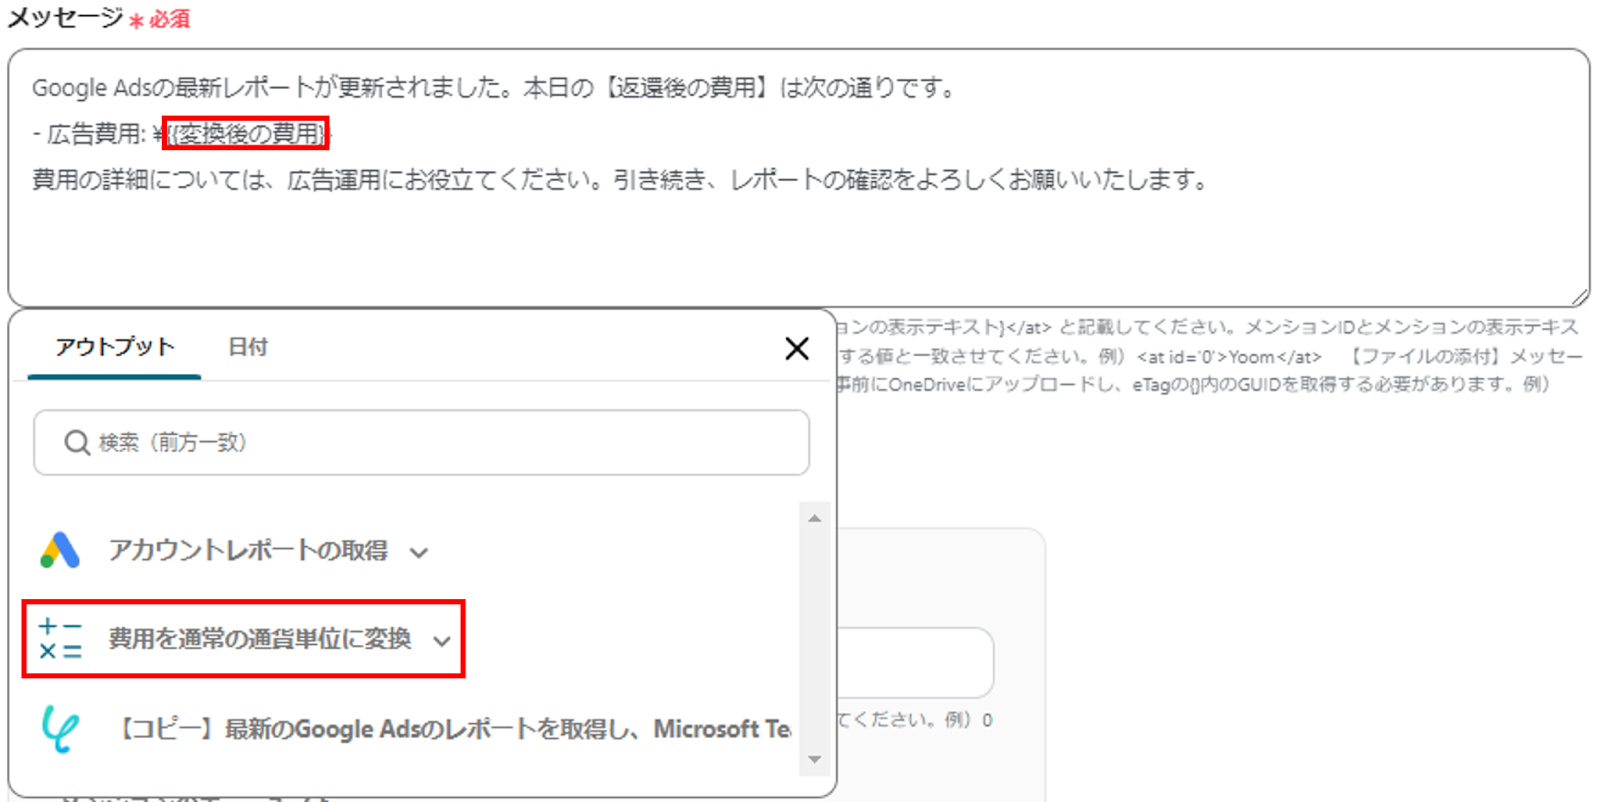1600x802 pixels.
Task: Focus the 検索（前方一致） search field
Action: (x=421, y=442)
